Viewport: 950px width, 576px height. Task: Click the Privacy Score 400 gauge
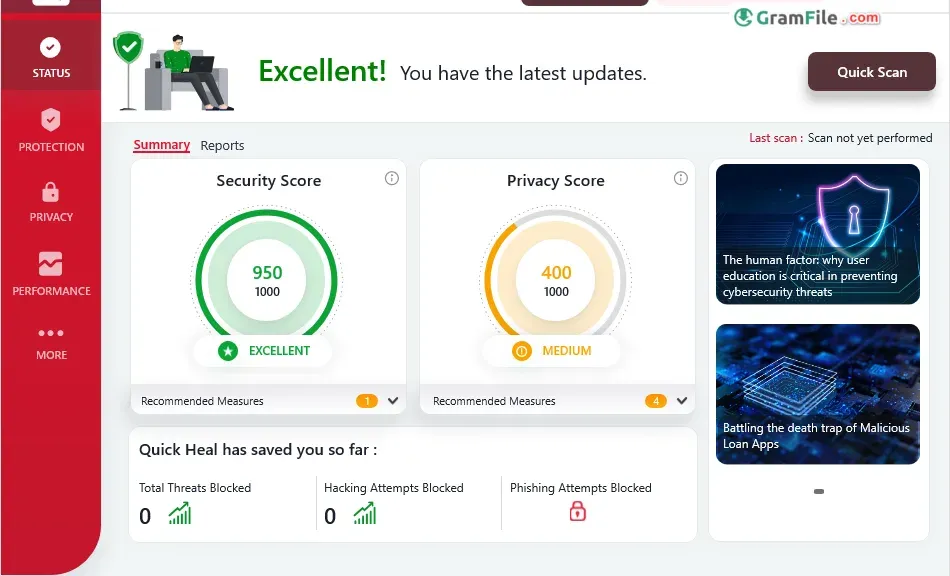point(556,280)
